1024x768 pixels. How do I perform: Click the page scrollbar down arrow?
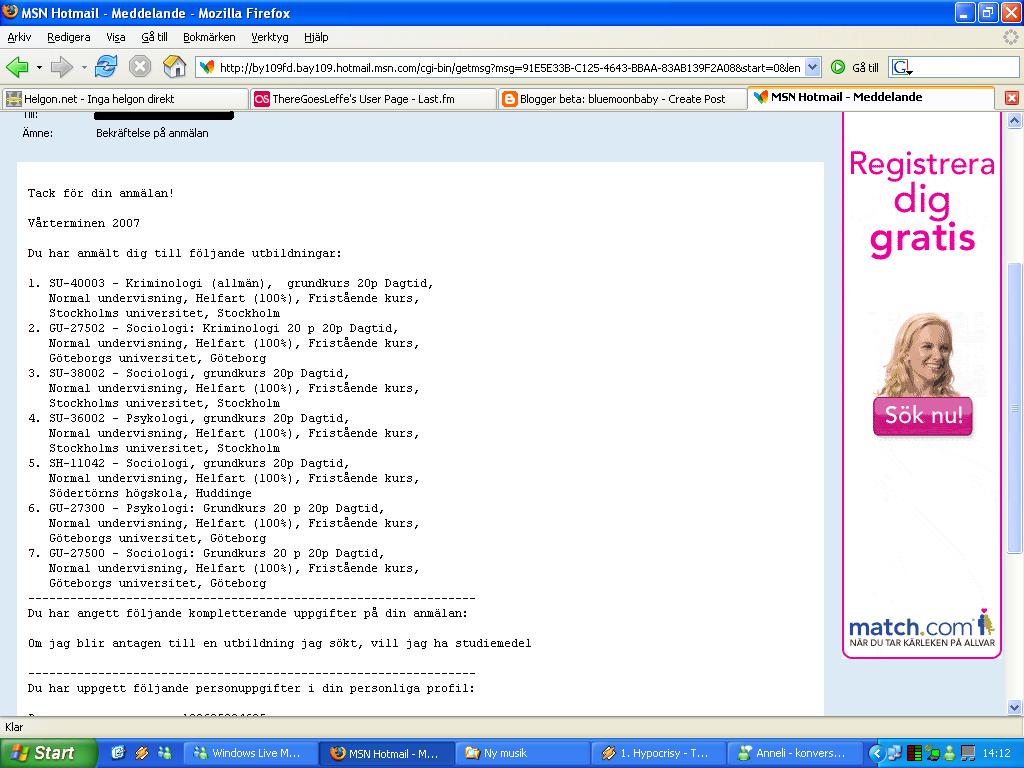click(1014, 707)
